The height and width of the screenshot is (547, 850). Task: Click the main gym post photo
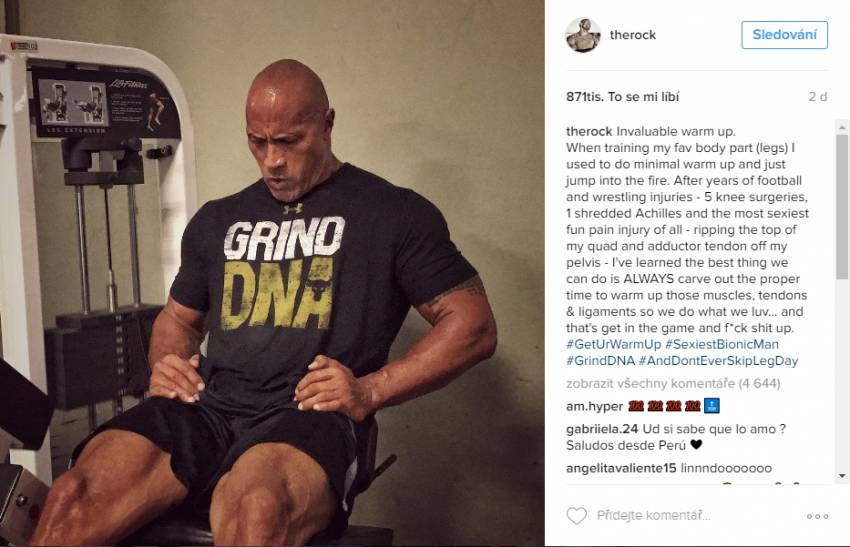tap(272, 273)
